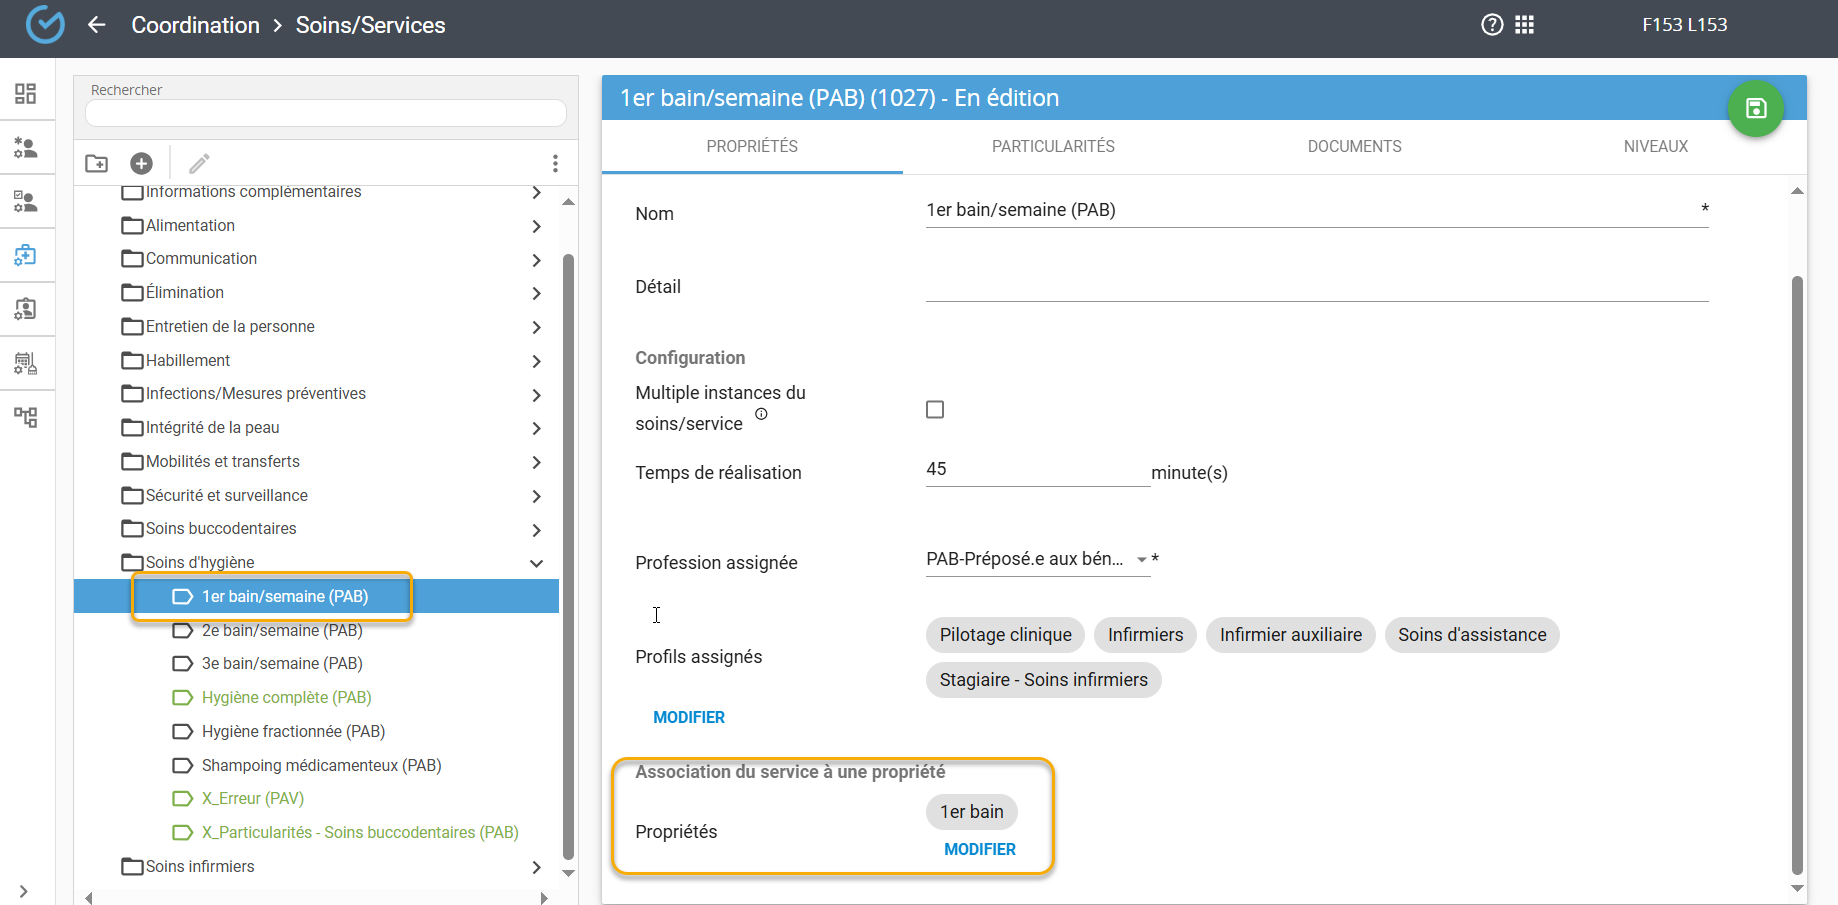Expand the Soins infirmiers folder
Viewport: 1838px width, 905px height.
tap(536, 867)
